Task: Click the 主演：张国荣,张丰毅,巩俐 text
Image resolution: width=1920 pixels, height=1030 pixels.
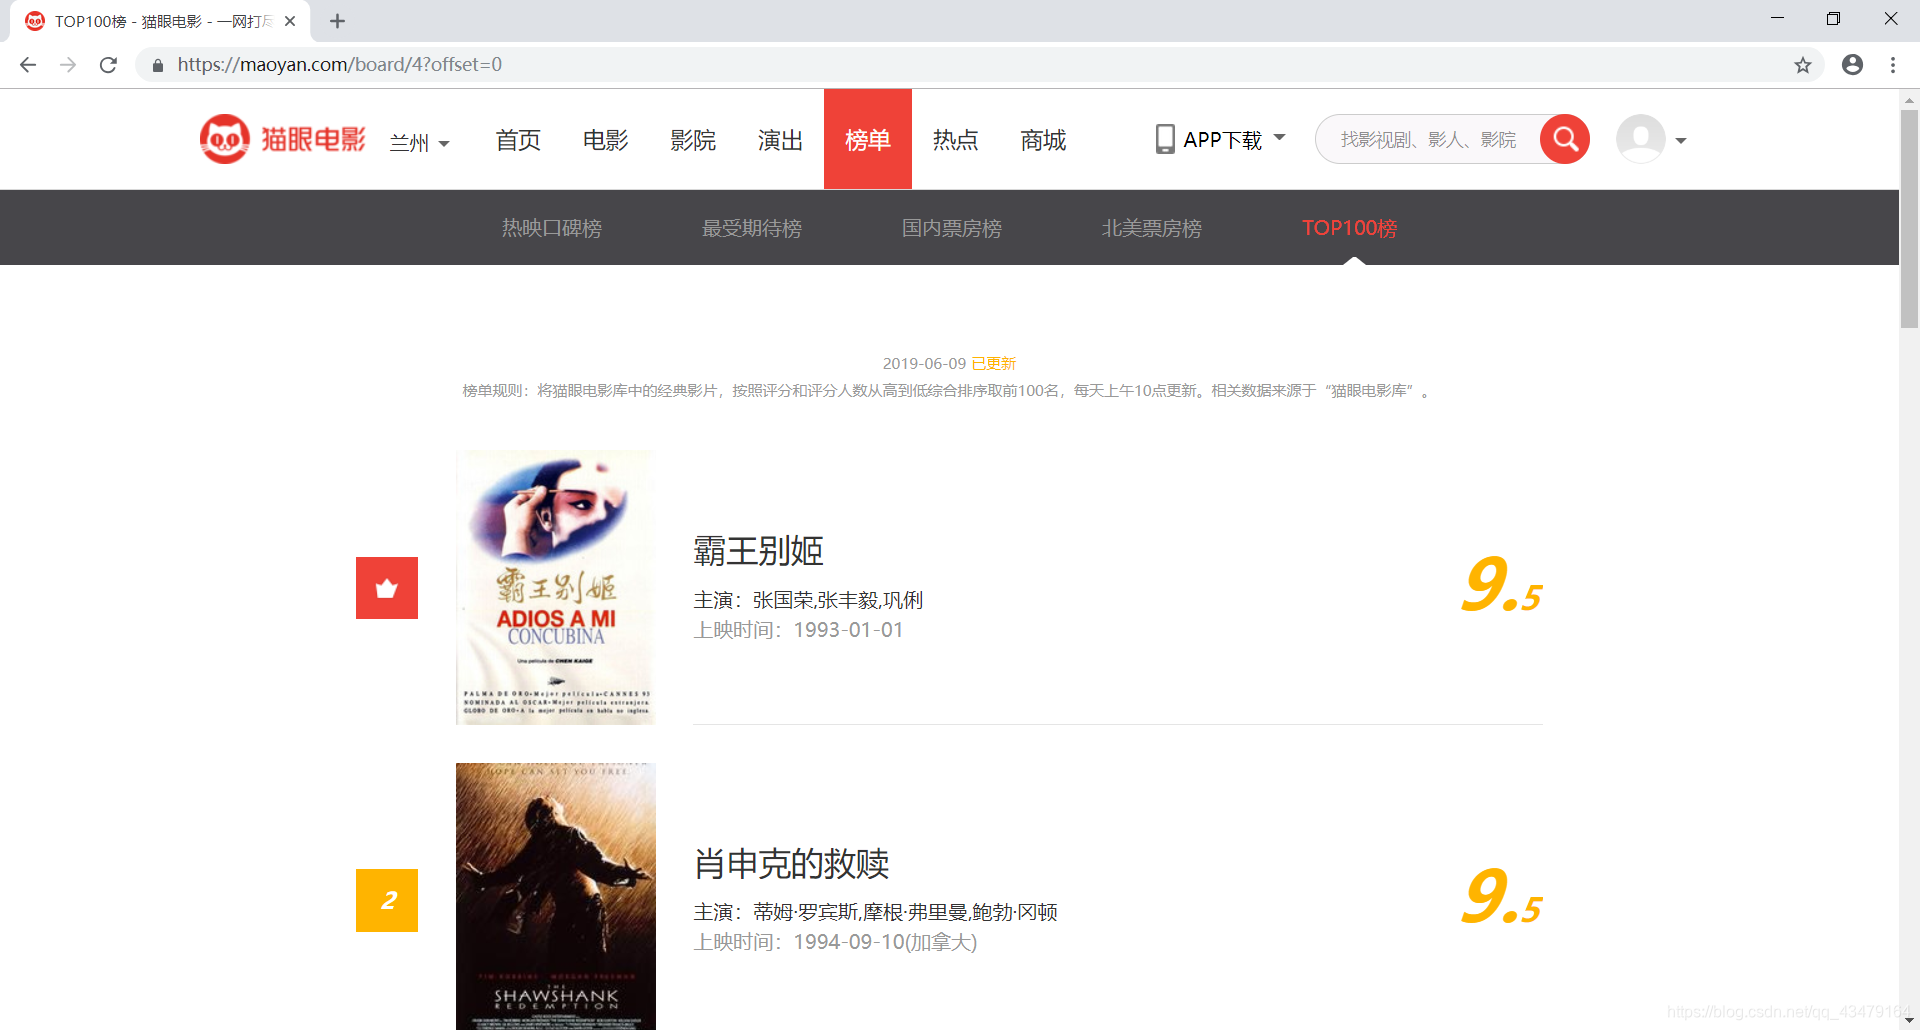Action: tap(808, 600)
